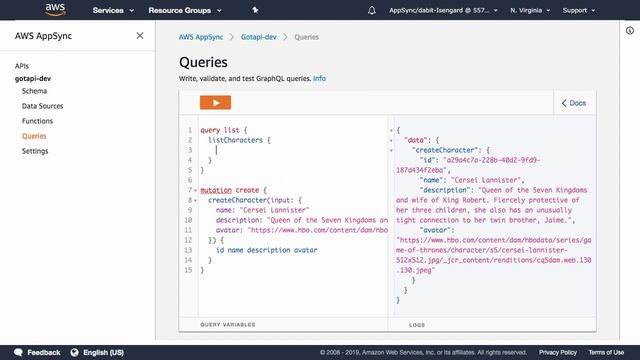Change language from English (US)
Screen dimensions: 640x360
pos(103,352)
